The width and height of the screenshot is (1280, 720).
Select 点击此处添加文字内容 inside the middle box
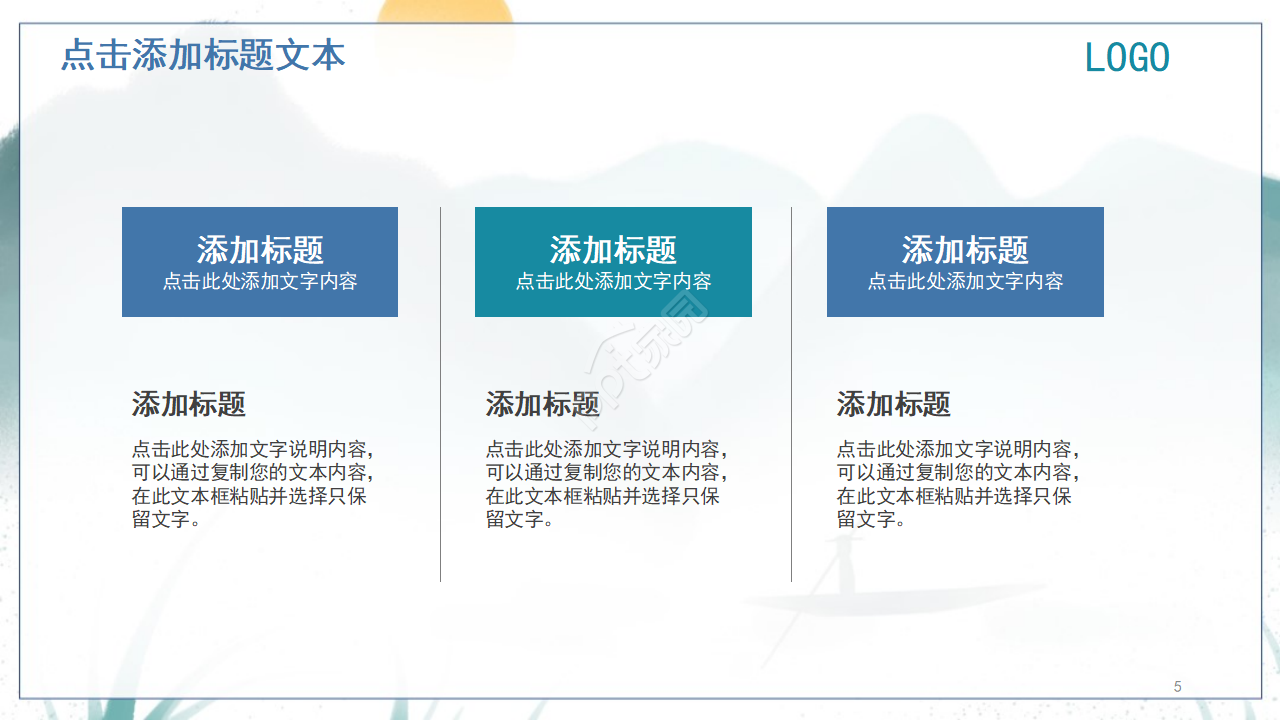coord(613,282)
